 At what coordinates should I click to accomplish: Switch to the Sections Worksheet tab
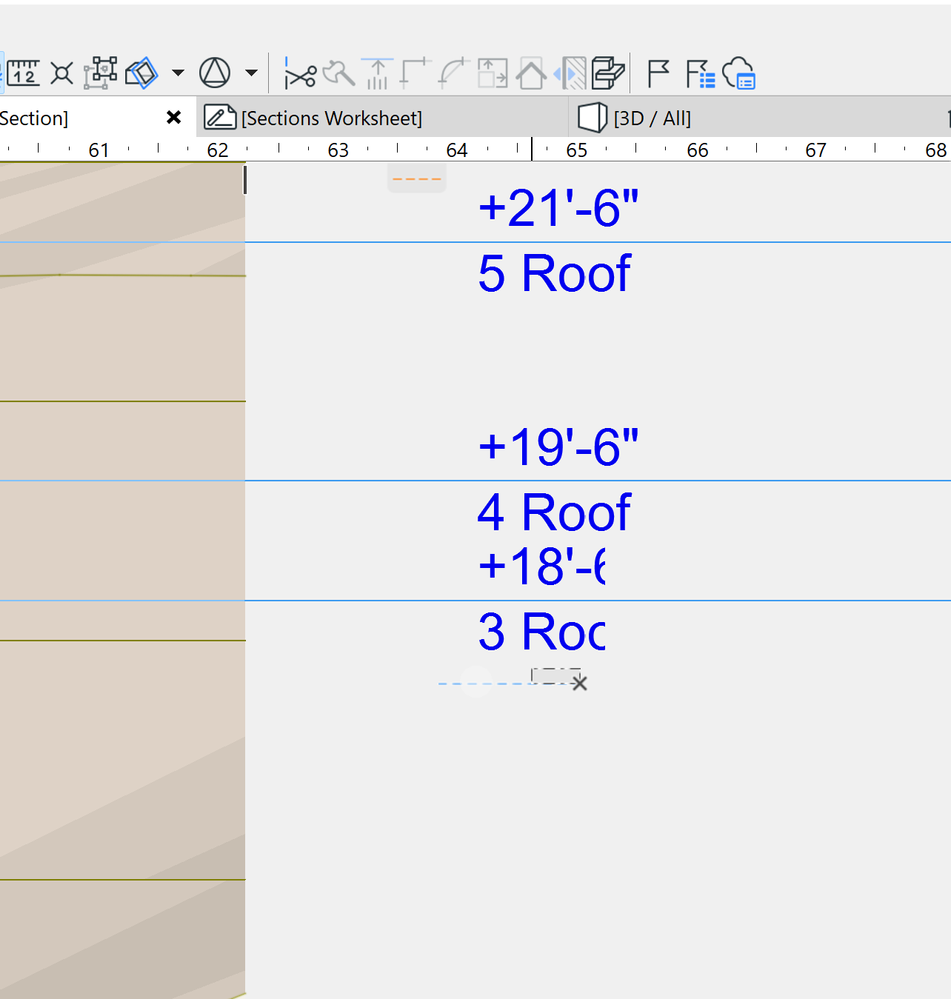pyautogui.click(x=382, y=118)
